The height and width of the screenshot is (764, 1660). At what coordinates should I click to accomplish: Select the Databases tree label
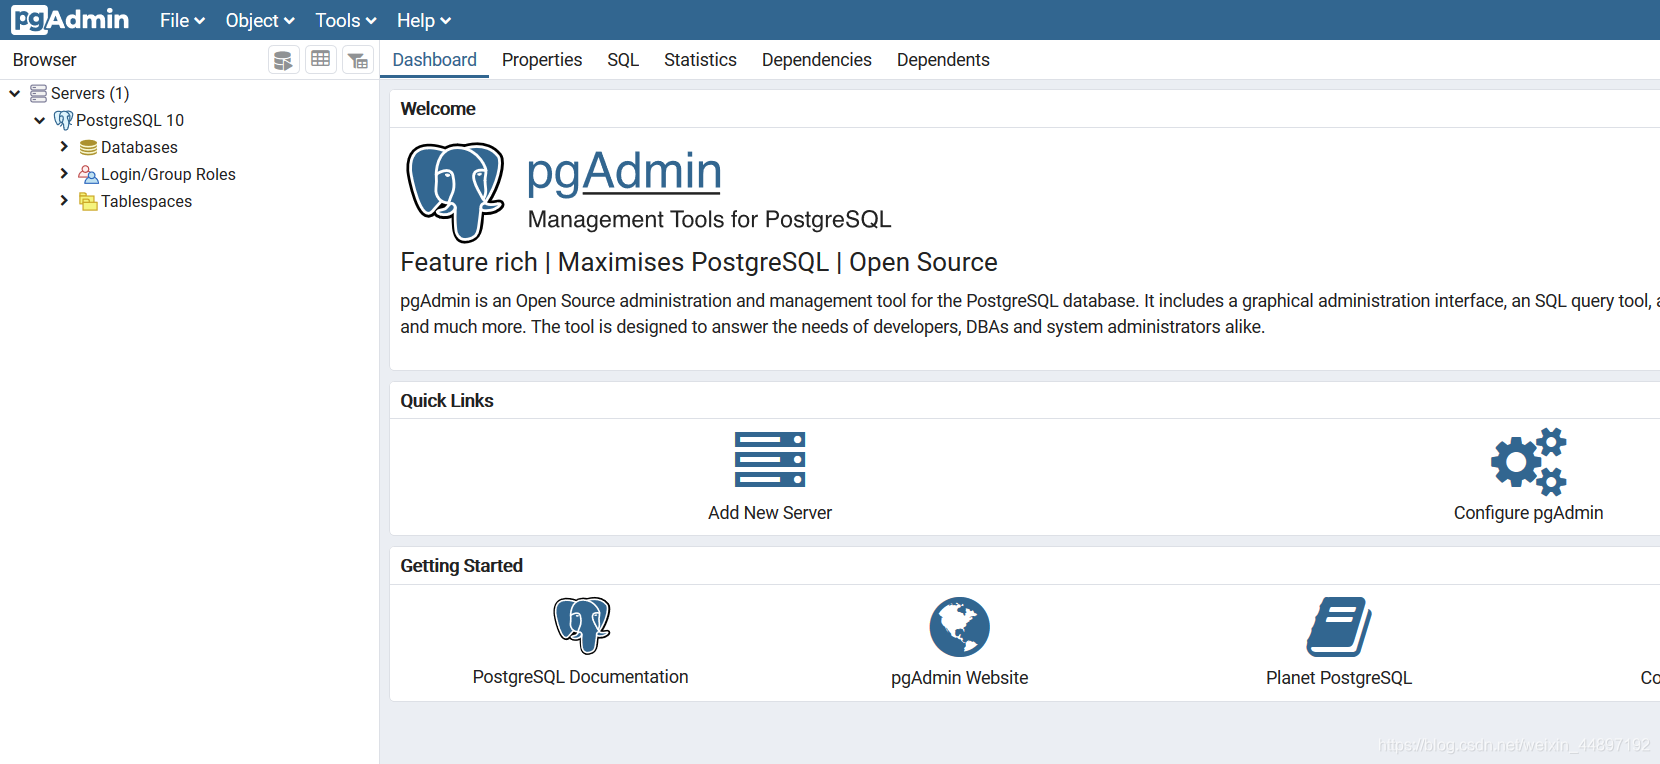(x=139, y=147)
